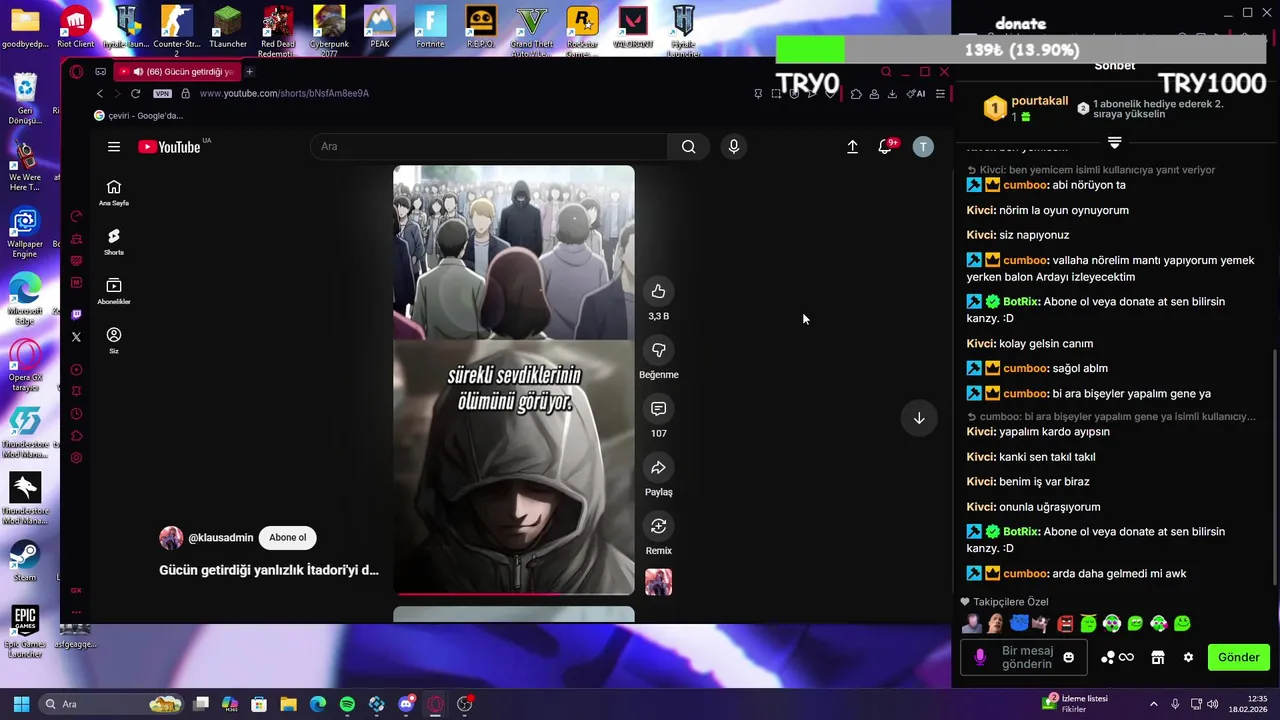Click the YouTube logo
This screenshot has width=1280, height=720.
tap(169, 147)
